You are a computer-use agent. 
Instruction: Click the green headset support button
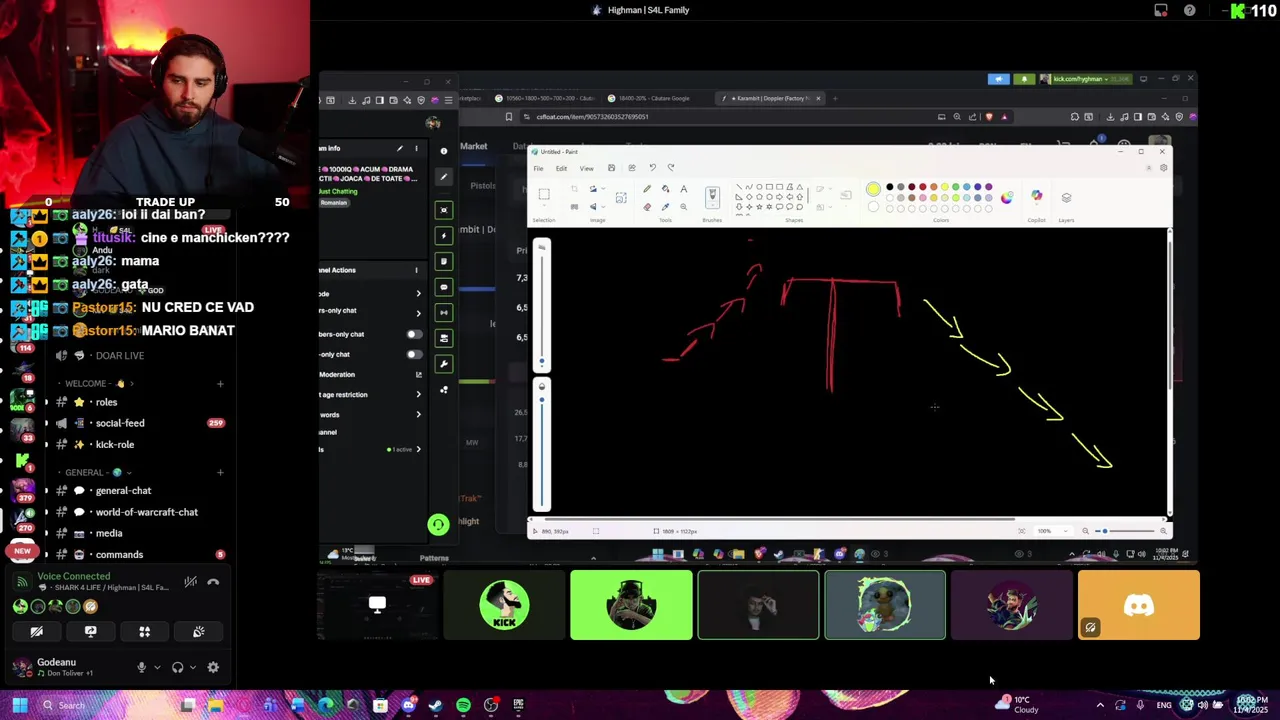coord(438,524)
